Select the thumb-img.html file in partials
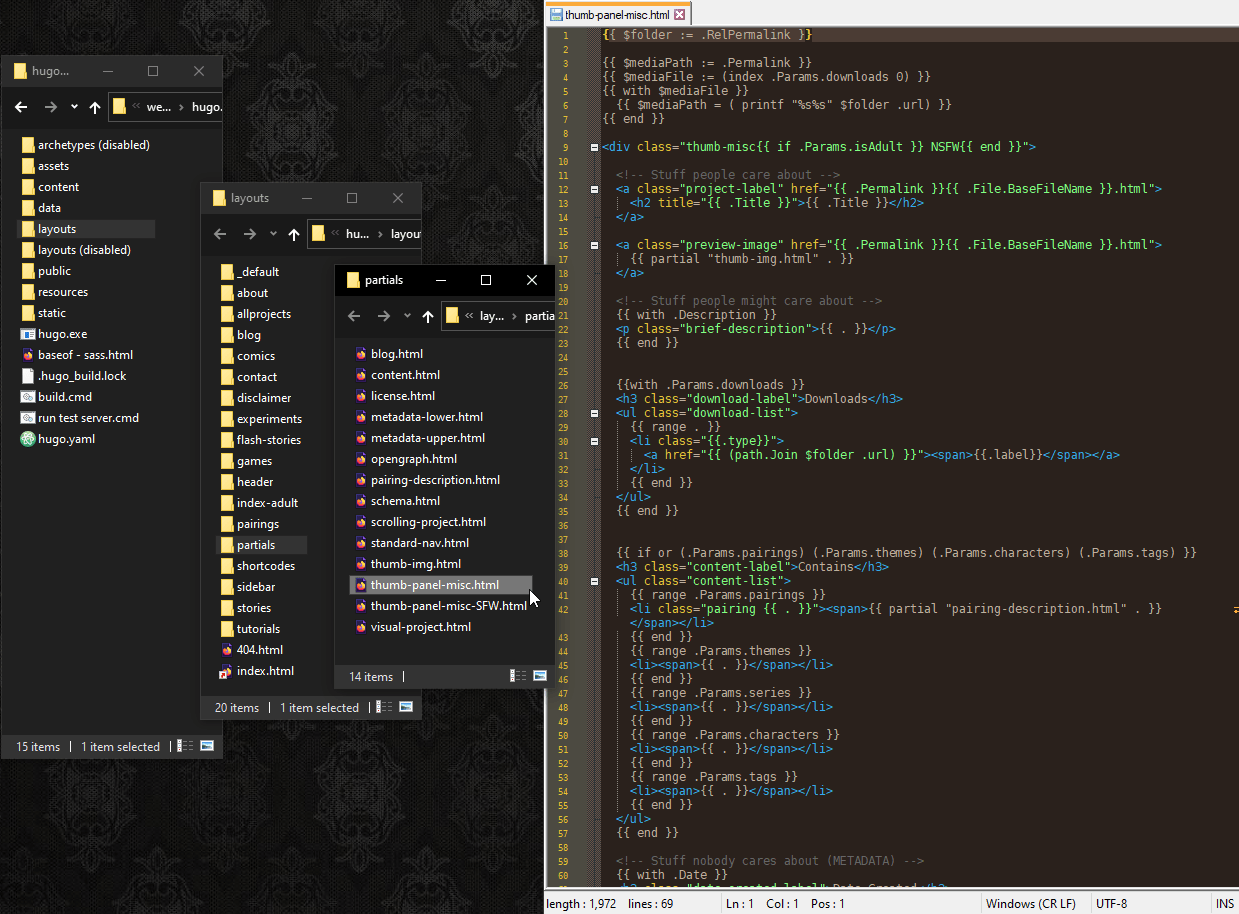The width and height of the screenshot is (1239, 914). click(x=415, y=564)
